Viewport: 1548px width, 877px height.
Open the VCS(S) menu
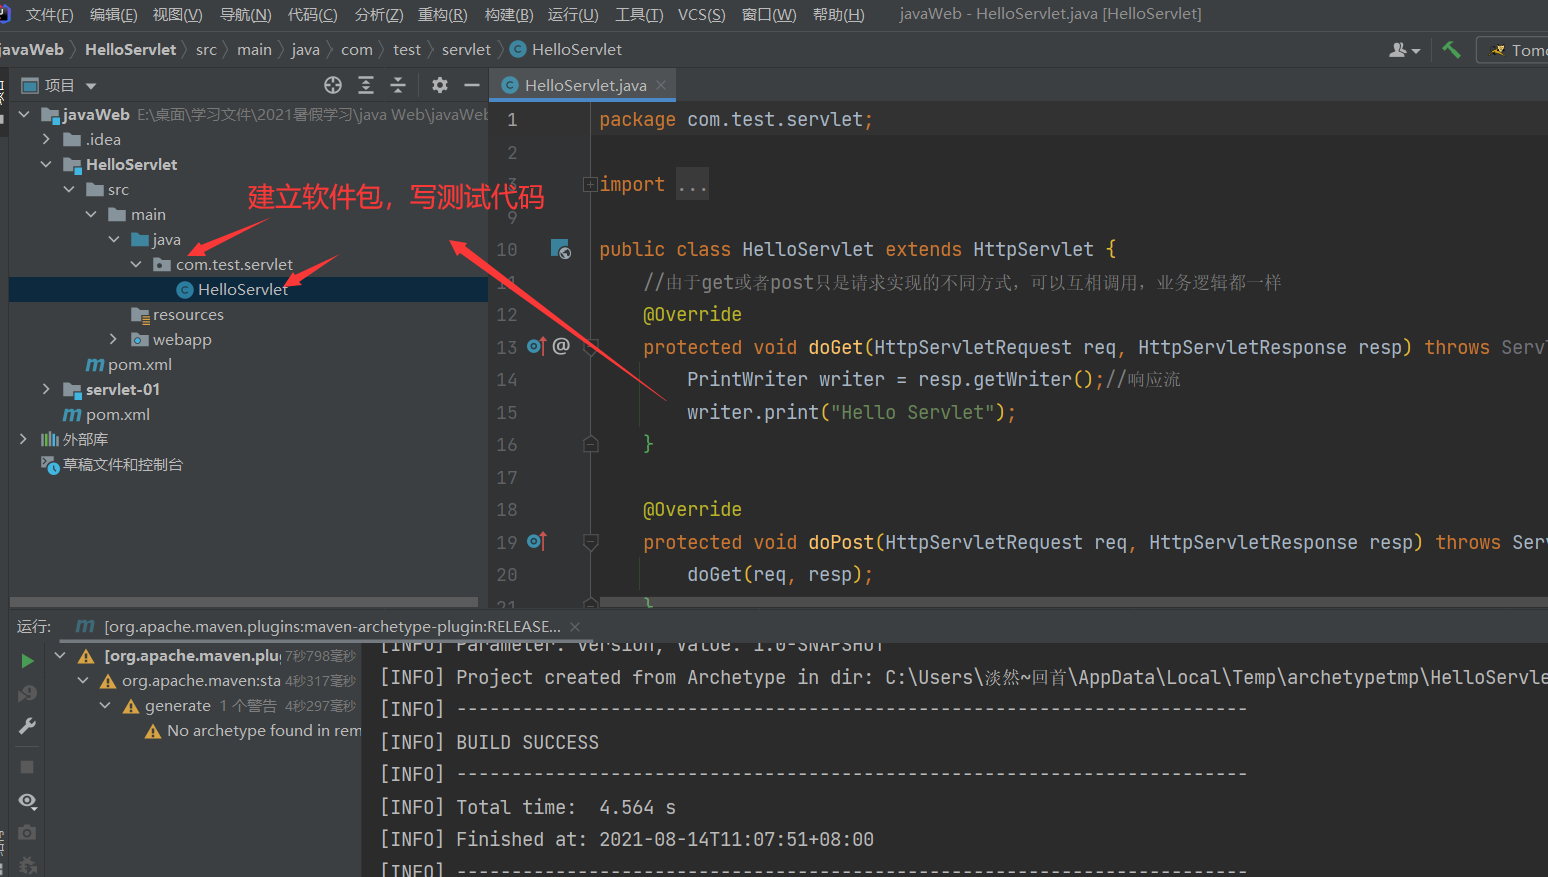[701, 14]
